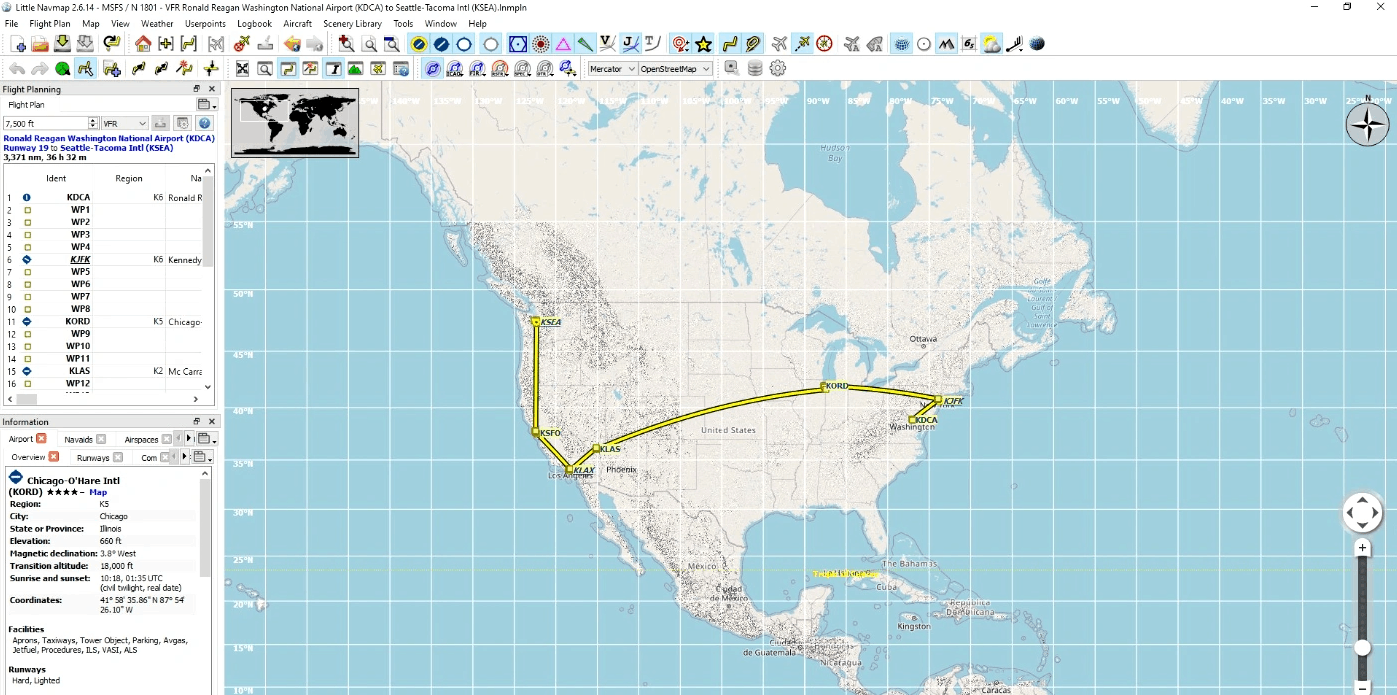The width and height of the screenshot is (1397, 695).
Task: Save the current flight plan
Action: [x=62, y=44]
